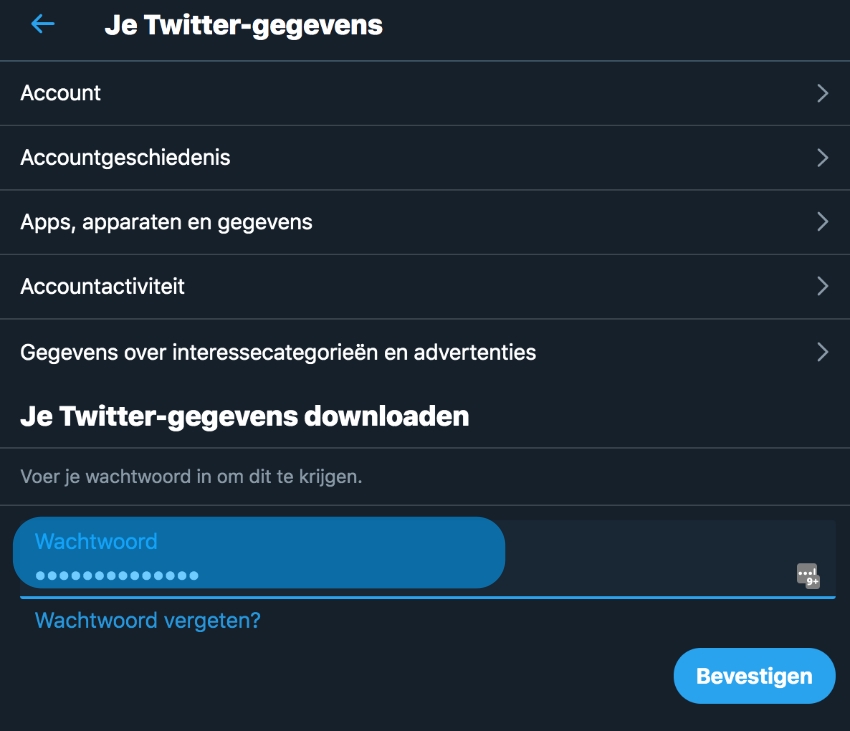Screen dimensions: 850x731
Task: Click the back arrow icon
Action: pyautogui.click(x=42, y=24)
